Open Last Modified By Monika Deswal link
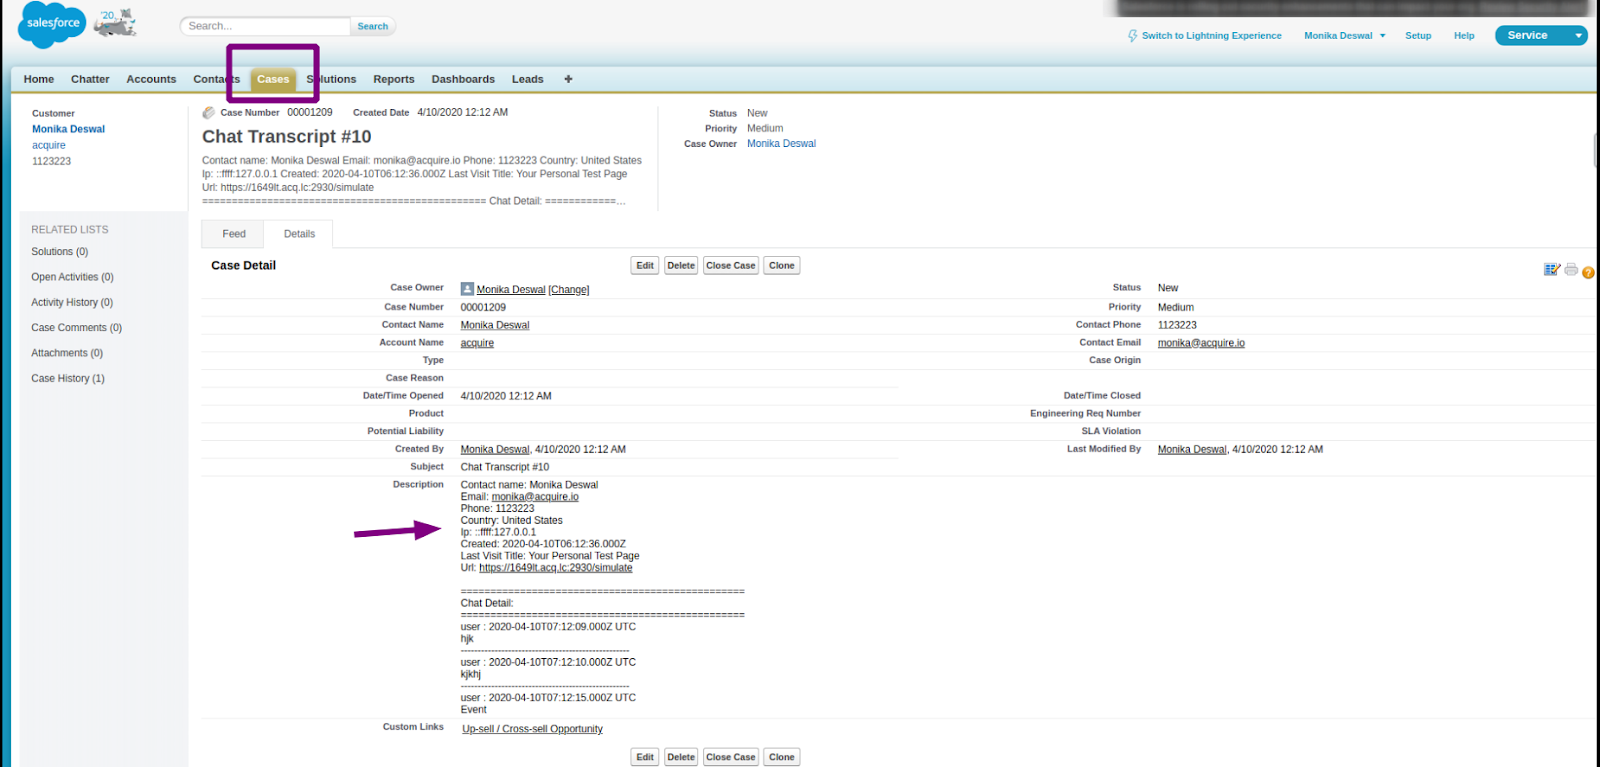Image resolution: width=1600 pixels, height=767 pixels. (1192, 450)
